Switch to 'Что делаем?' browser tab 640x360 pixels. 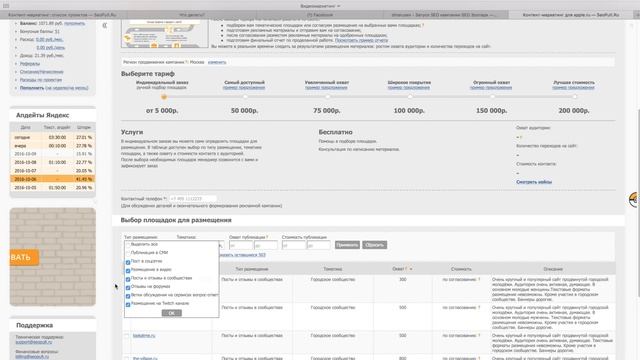[192, 15]
